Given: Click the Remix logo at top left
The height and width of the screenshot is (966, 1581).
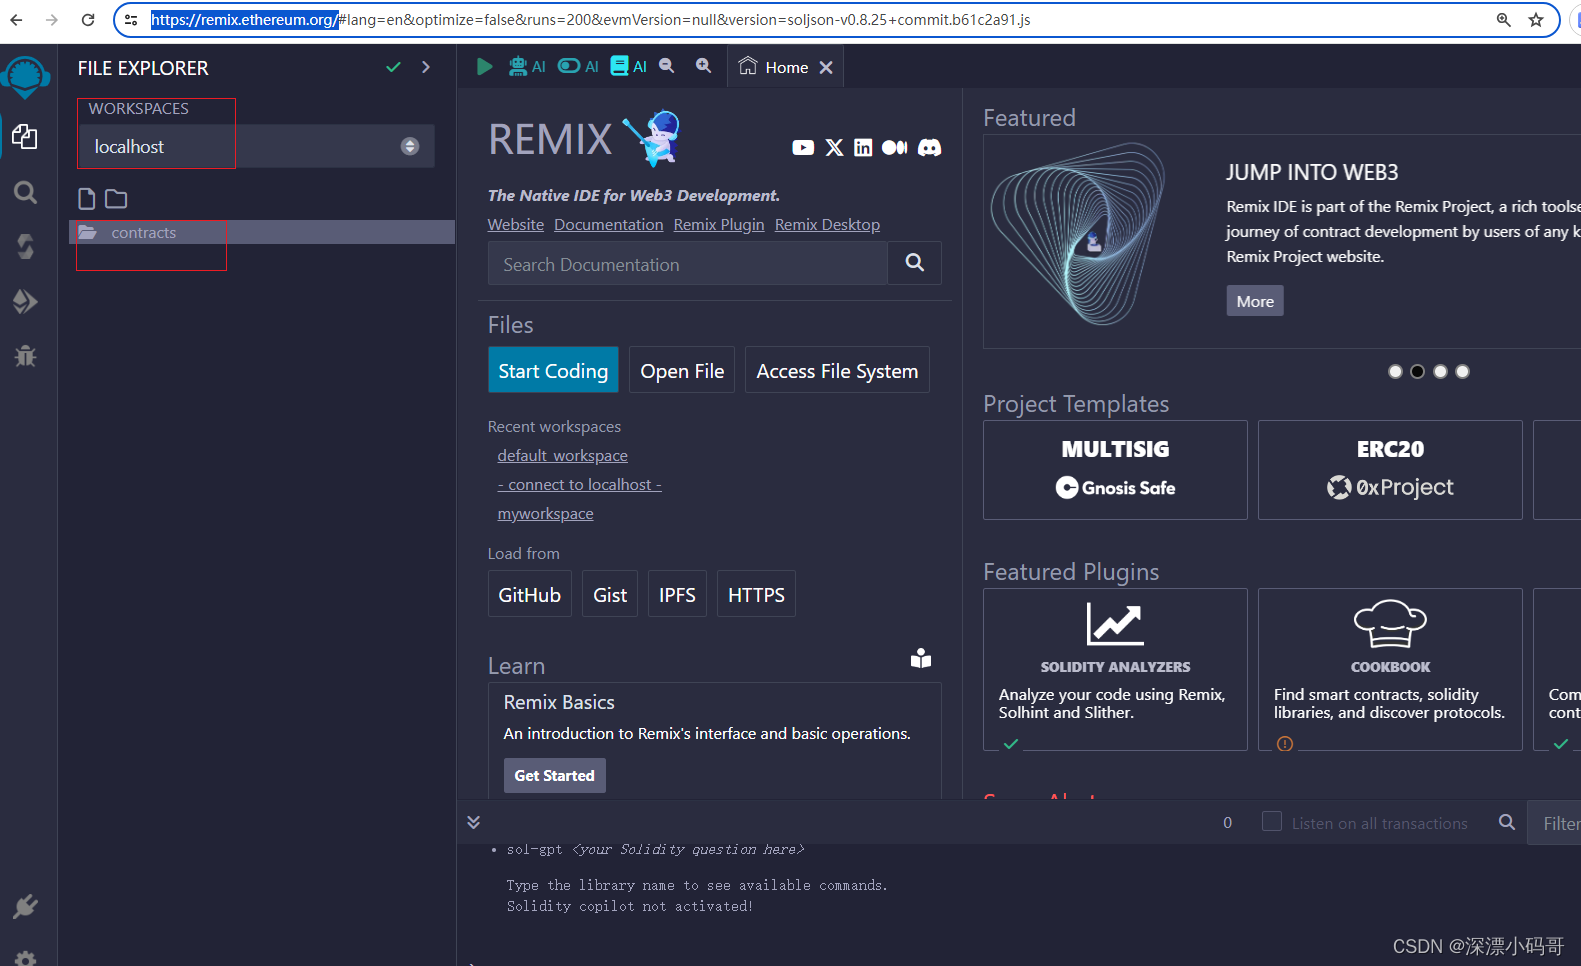Looking at the screenshot, I should point(25,78).
